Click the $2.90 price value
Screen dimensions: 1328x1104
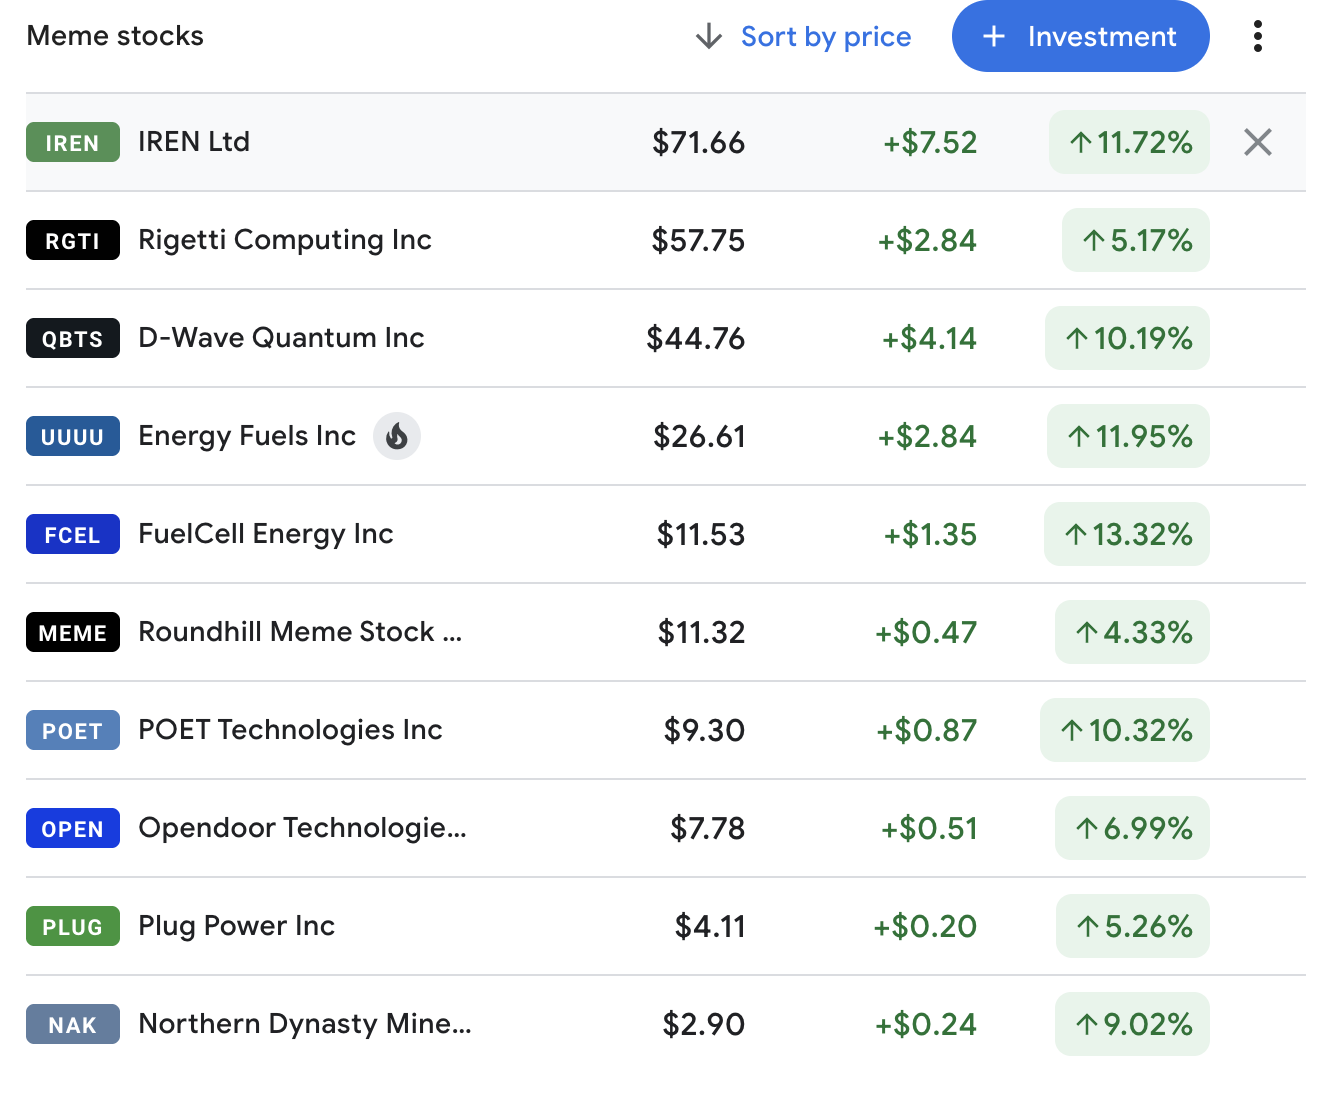pyautogui.click(x=704, y=1024)
